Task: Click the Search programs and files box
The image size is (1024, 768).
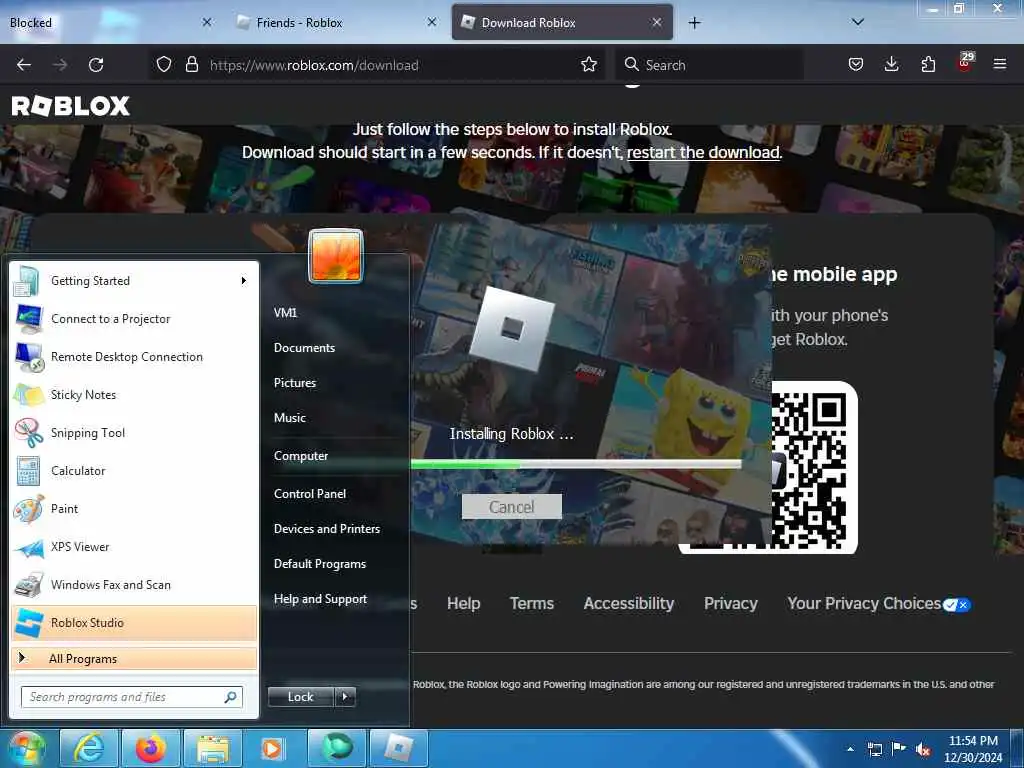Action: (132, 697)
